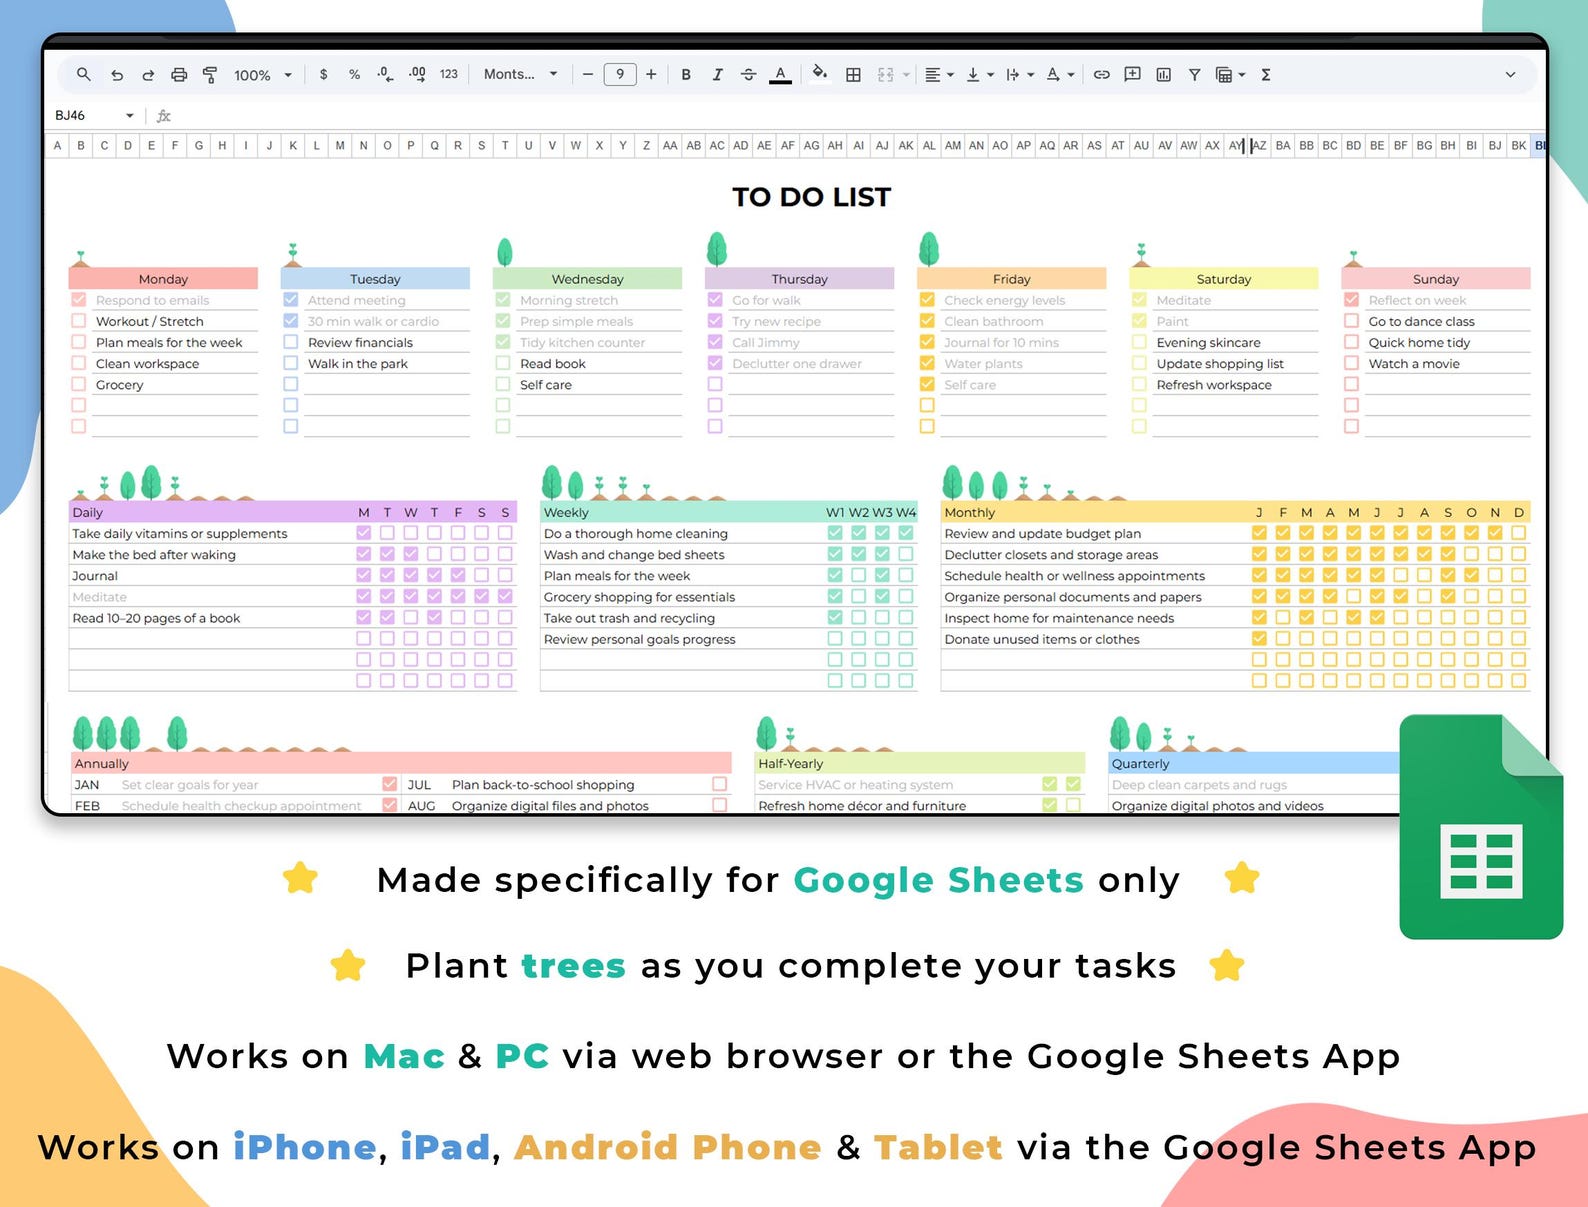The height and width of the screenshot is (1207, 1588).
Task: Click the format as currency button
Action: pos(323,75)
